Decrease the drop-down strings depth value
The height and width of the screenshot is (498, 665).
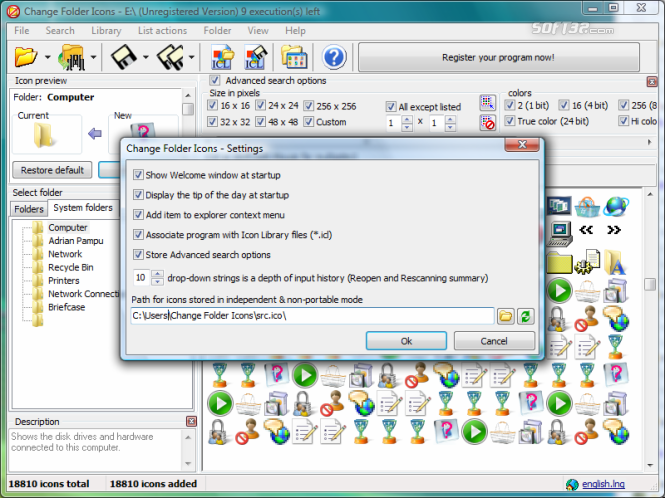pyautogui.click(x=157, y=282)
